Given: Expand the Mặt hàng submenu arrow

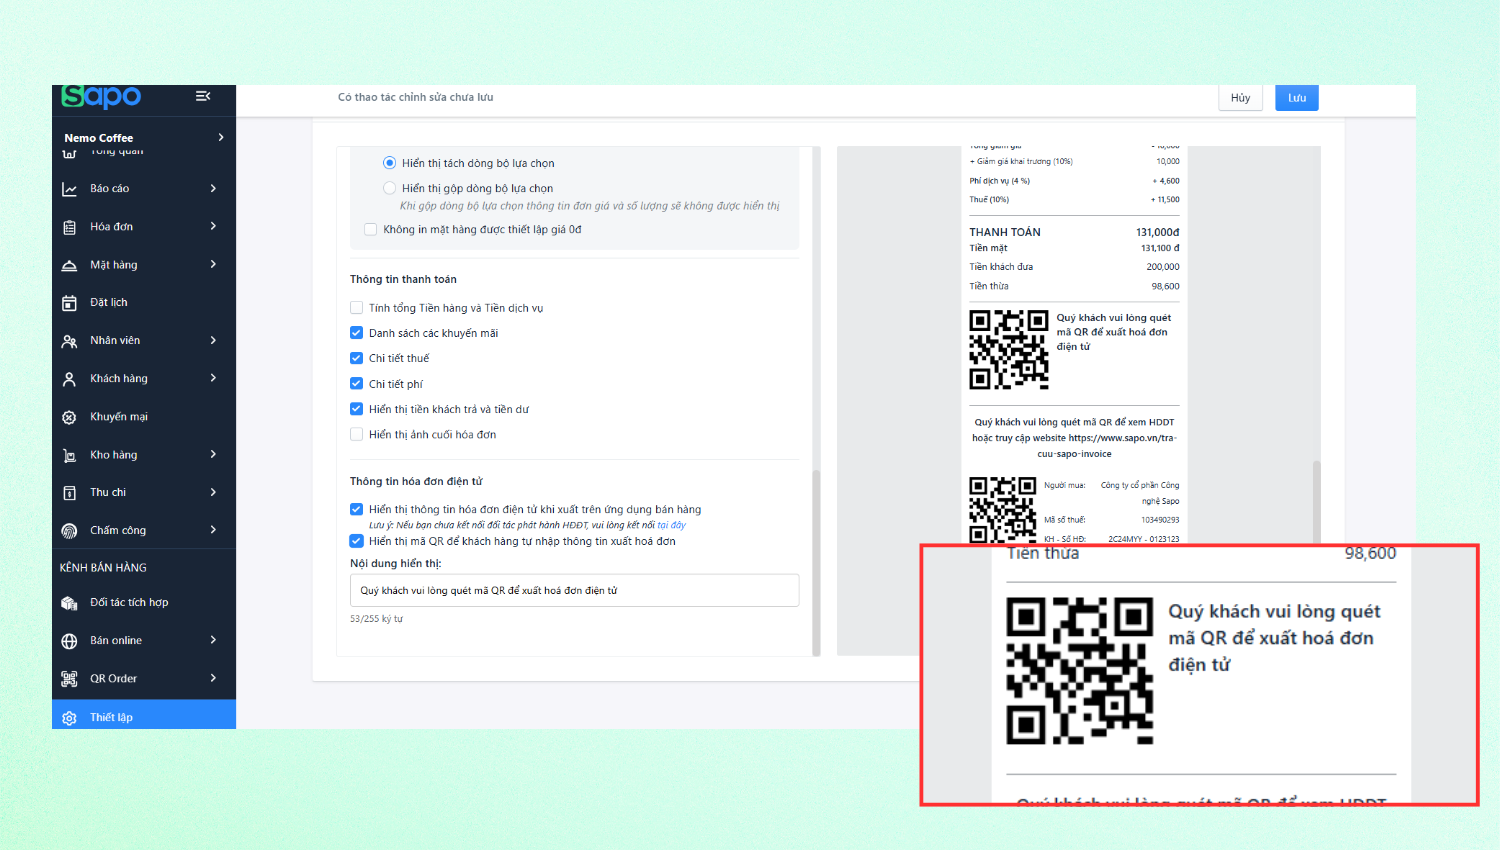Looking at the screenshot, I should point(213,264).
